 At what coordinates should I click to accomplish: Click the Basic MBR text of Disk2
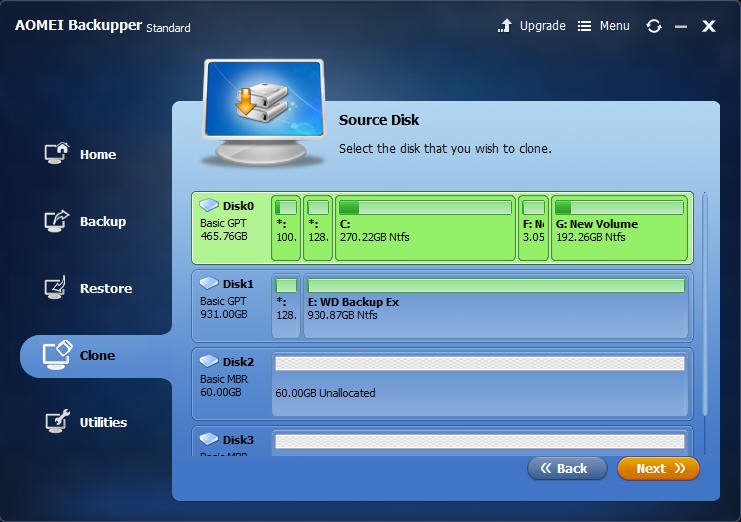[x=224, y=379]
